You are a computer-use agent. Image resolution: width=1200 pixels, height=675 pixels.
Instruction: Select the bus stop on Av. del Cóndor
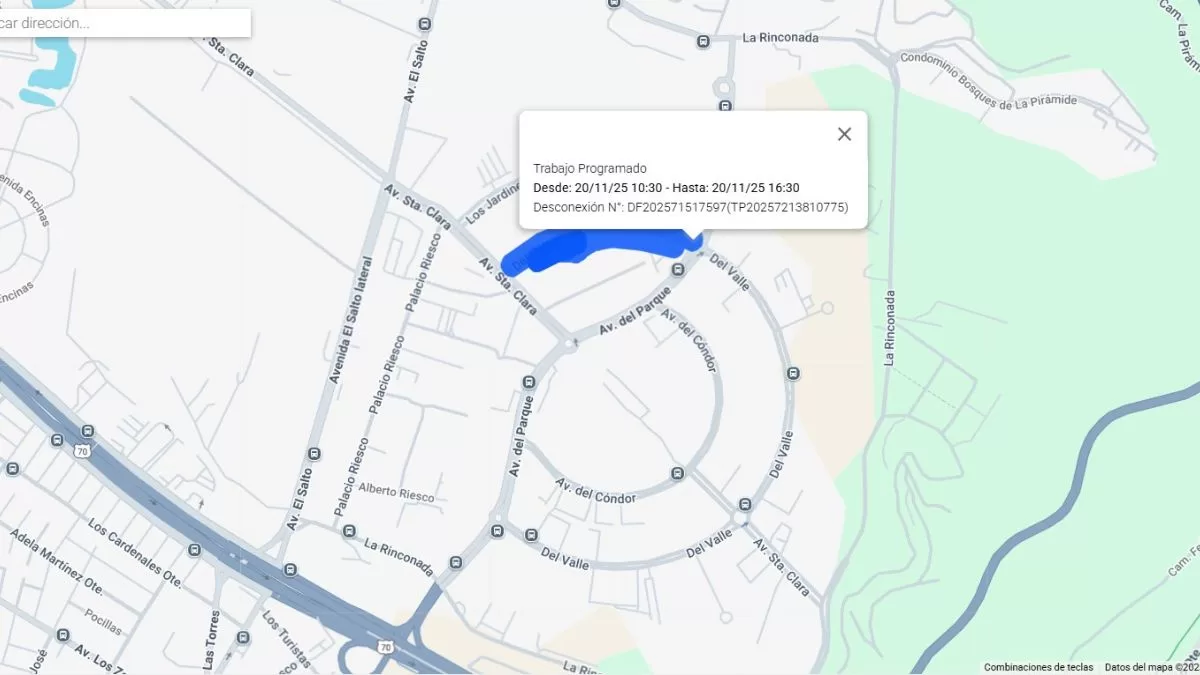coord(677,473)
